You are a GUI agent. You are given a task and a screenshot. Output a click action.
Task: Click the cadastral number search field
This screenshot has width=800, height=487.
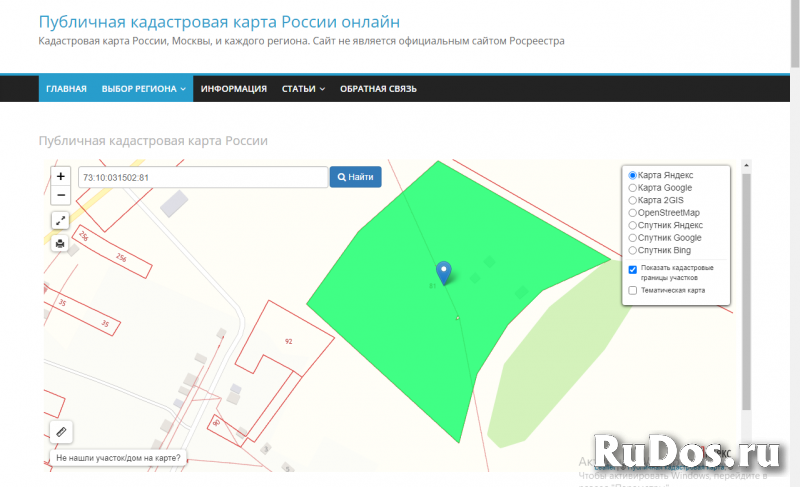click(x=203, y=177)
